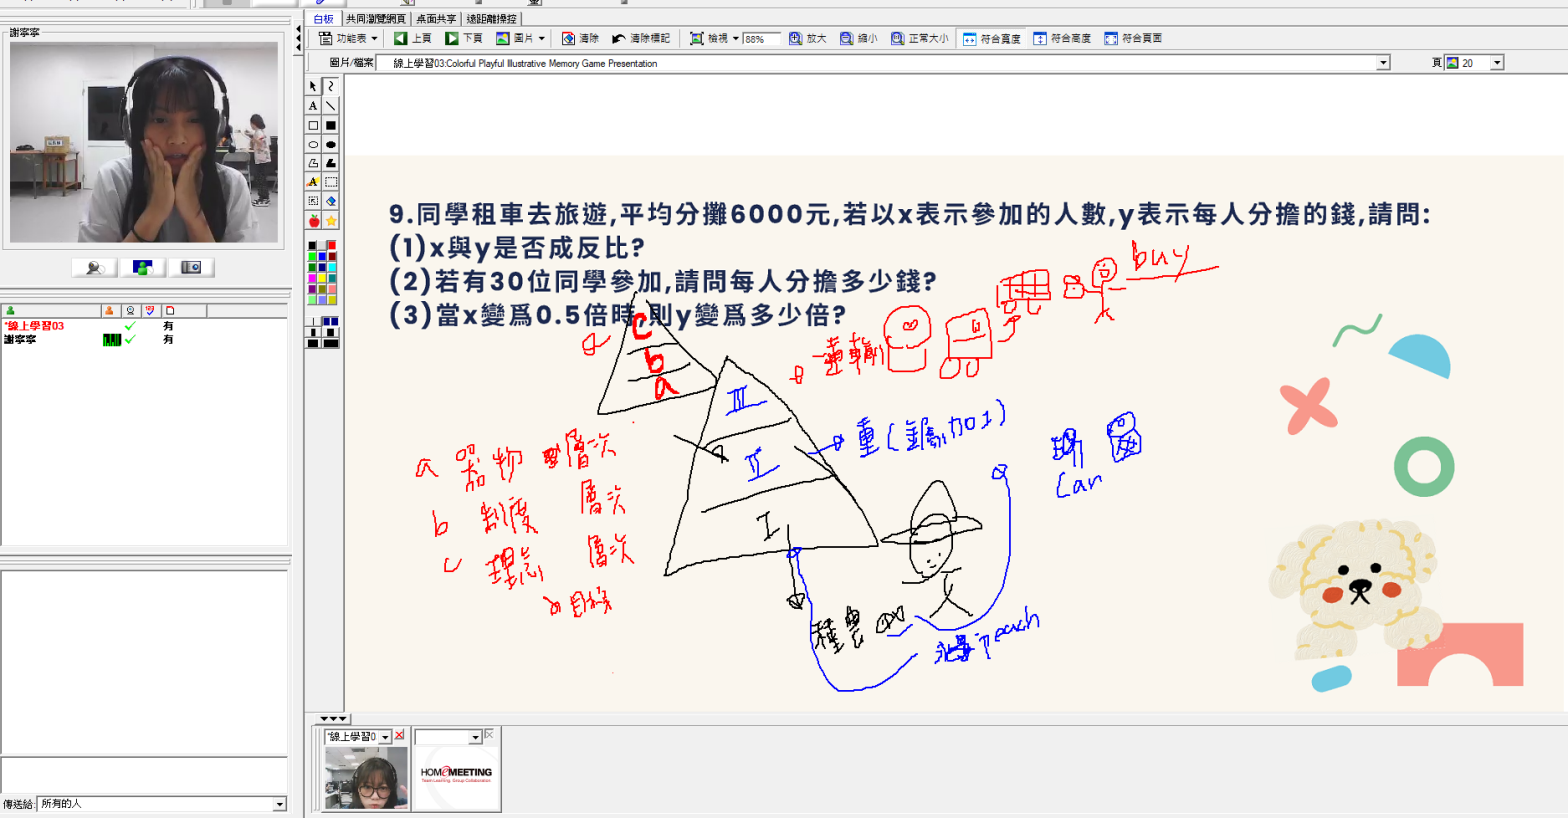The height and width of the screenshot is (818, 1568).
Task: Pick the red color swatch
Action: (331, 245)
